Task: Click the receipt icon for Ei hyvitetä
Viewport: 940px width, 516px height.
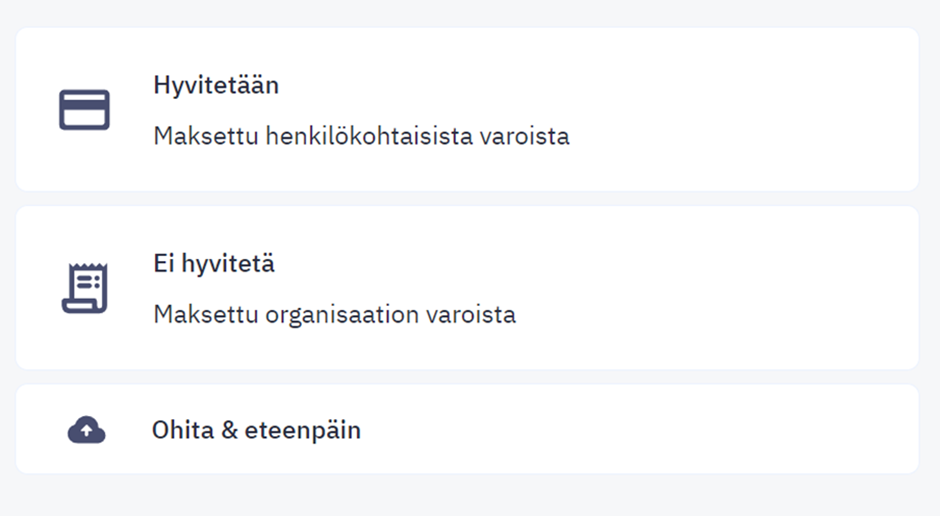Action: click(x=85, y=288)
